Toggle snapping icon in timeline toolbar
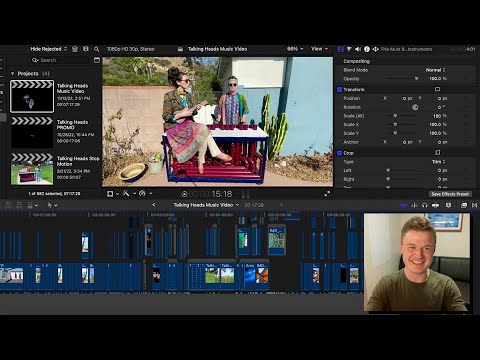 click(435, 205)
